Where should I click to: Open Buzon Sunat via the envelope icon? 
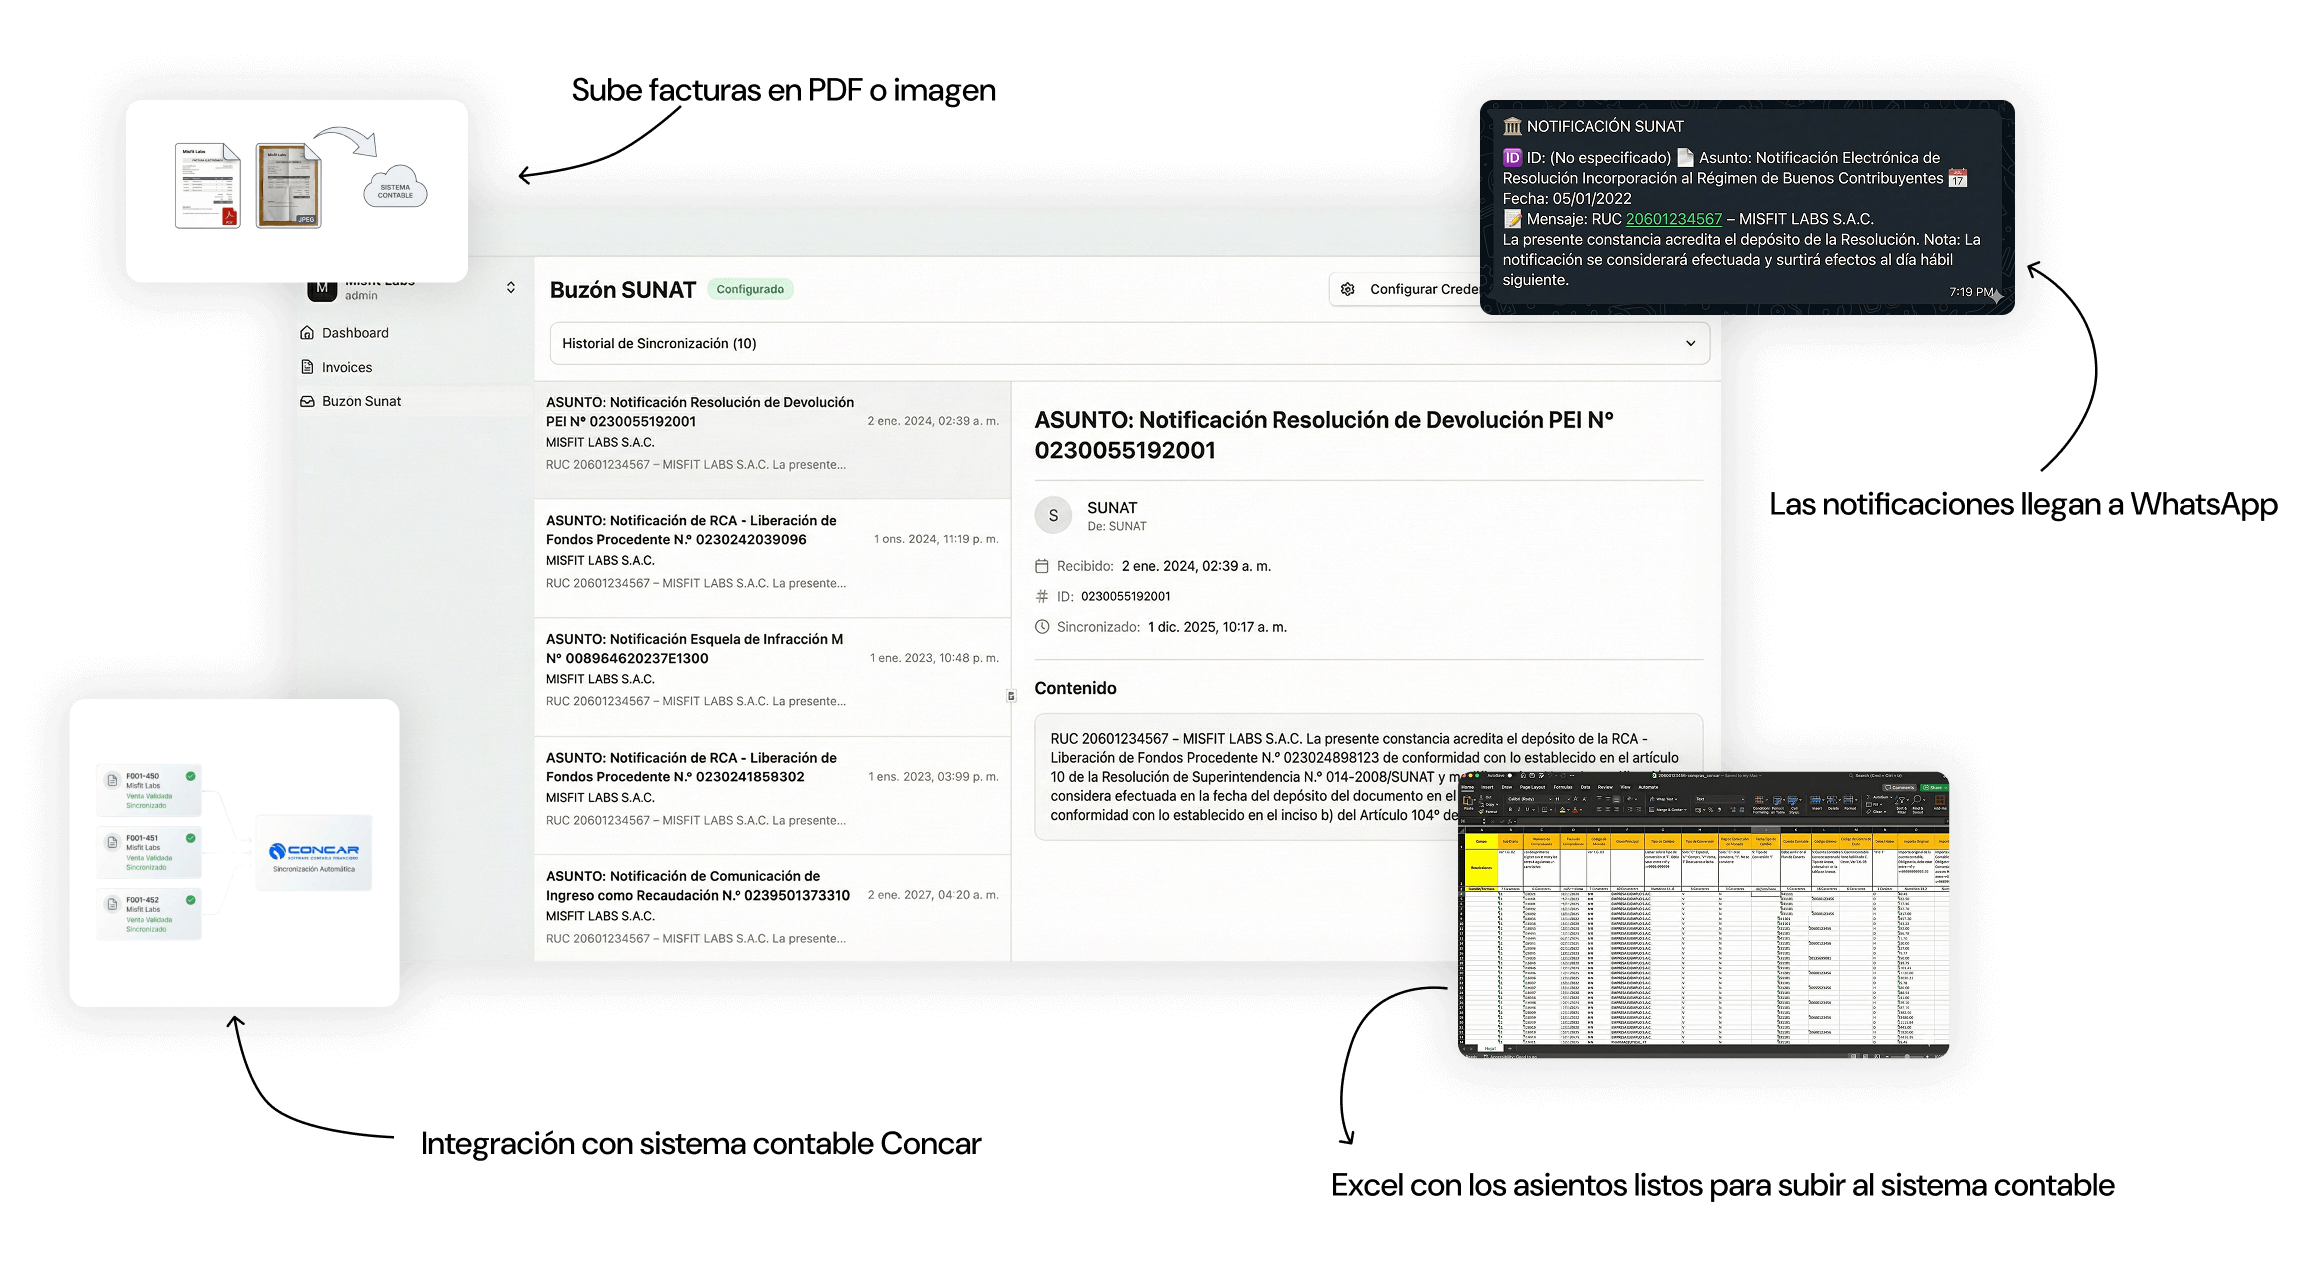pos(308,401)
